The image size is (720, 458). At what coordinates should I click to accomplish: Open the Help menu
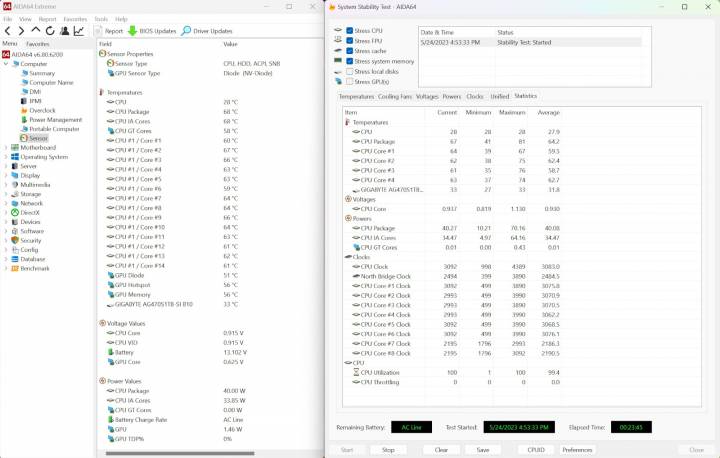coord(121,19)
